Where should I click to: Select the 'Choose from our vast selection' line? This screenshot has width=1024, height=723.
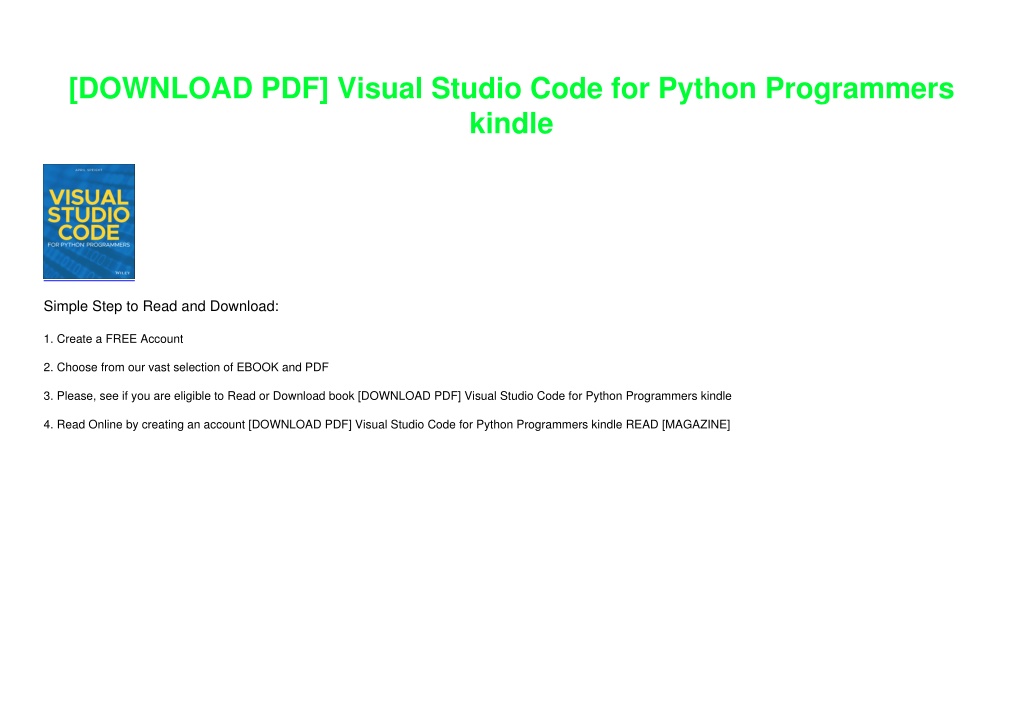tap(186, 367)
